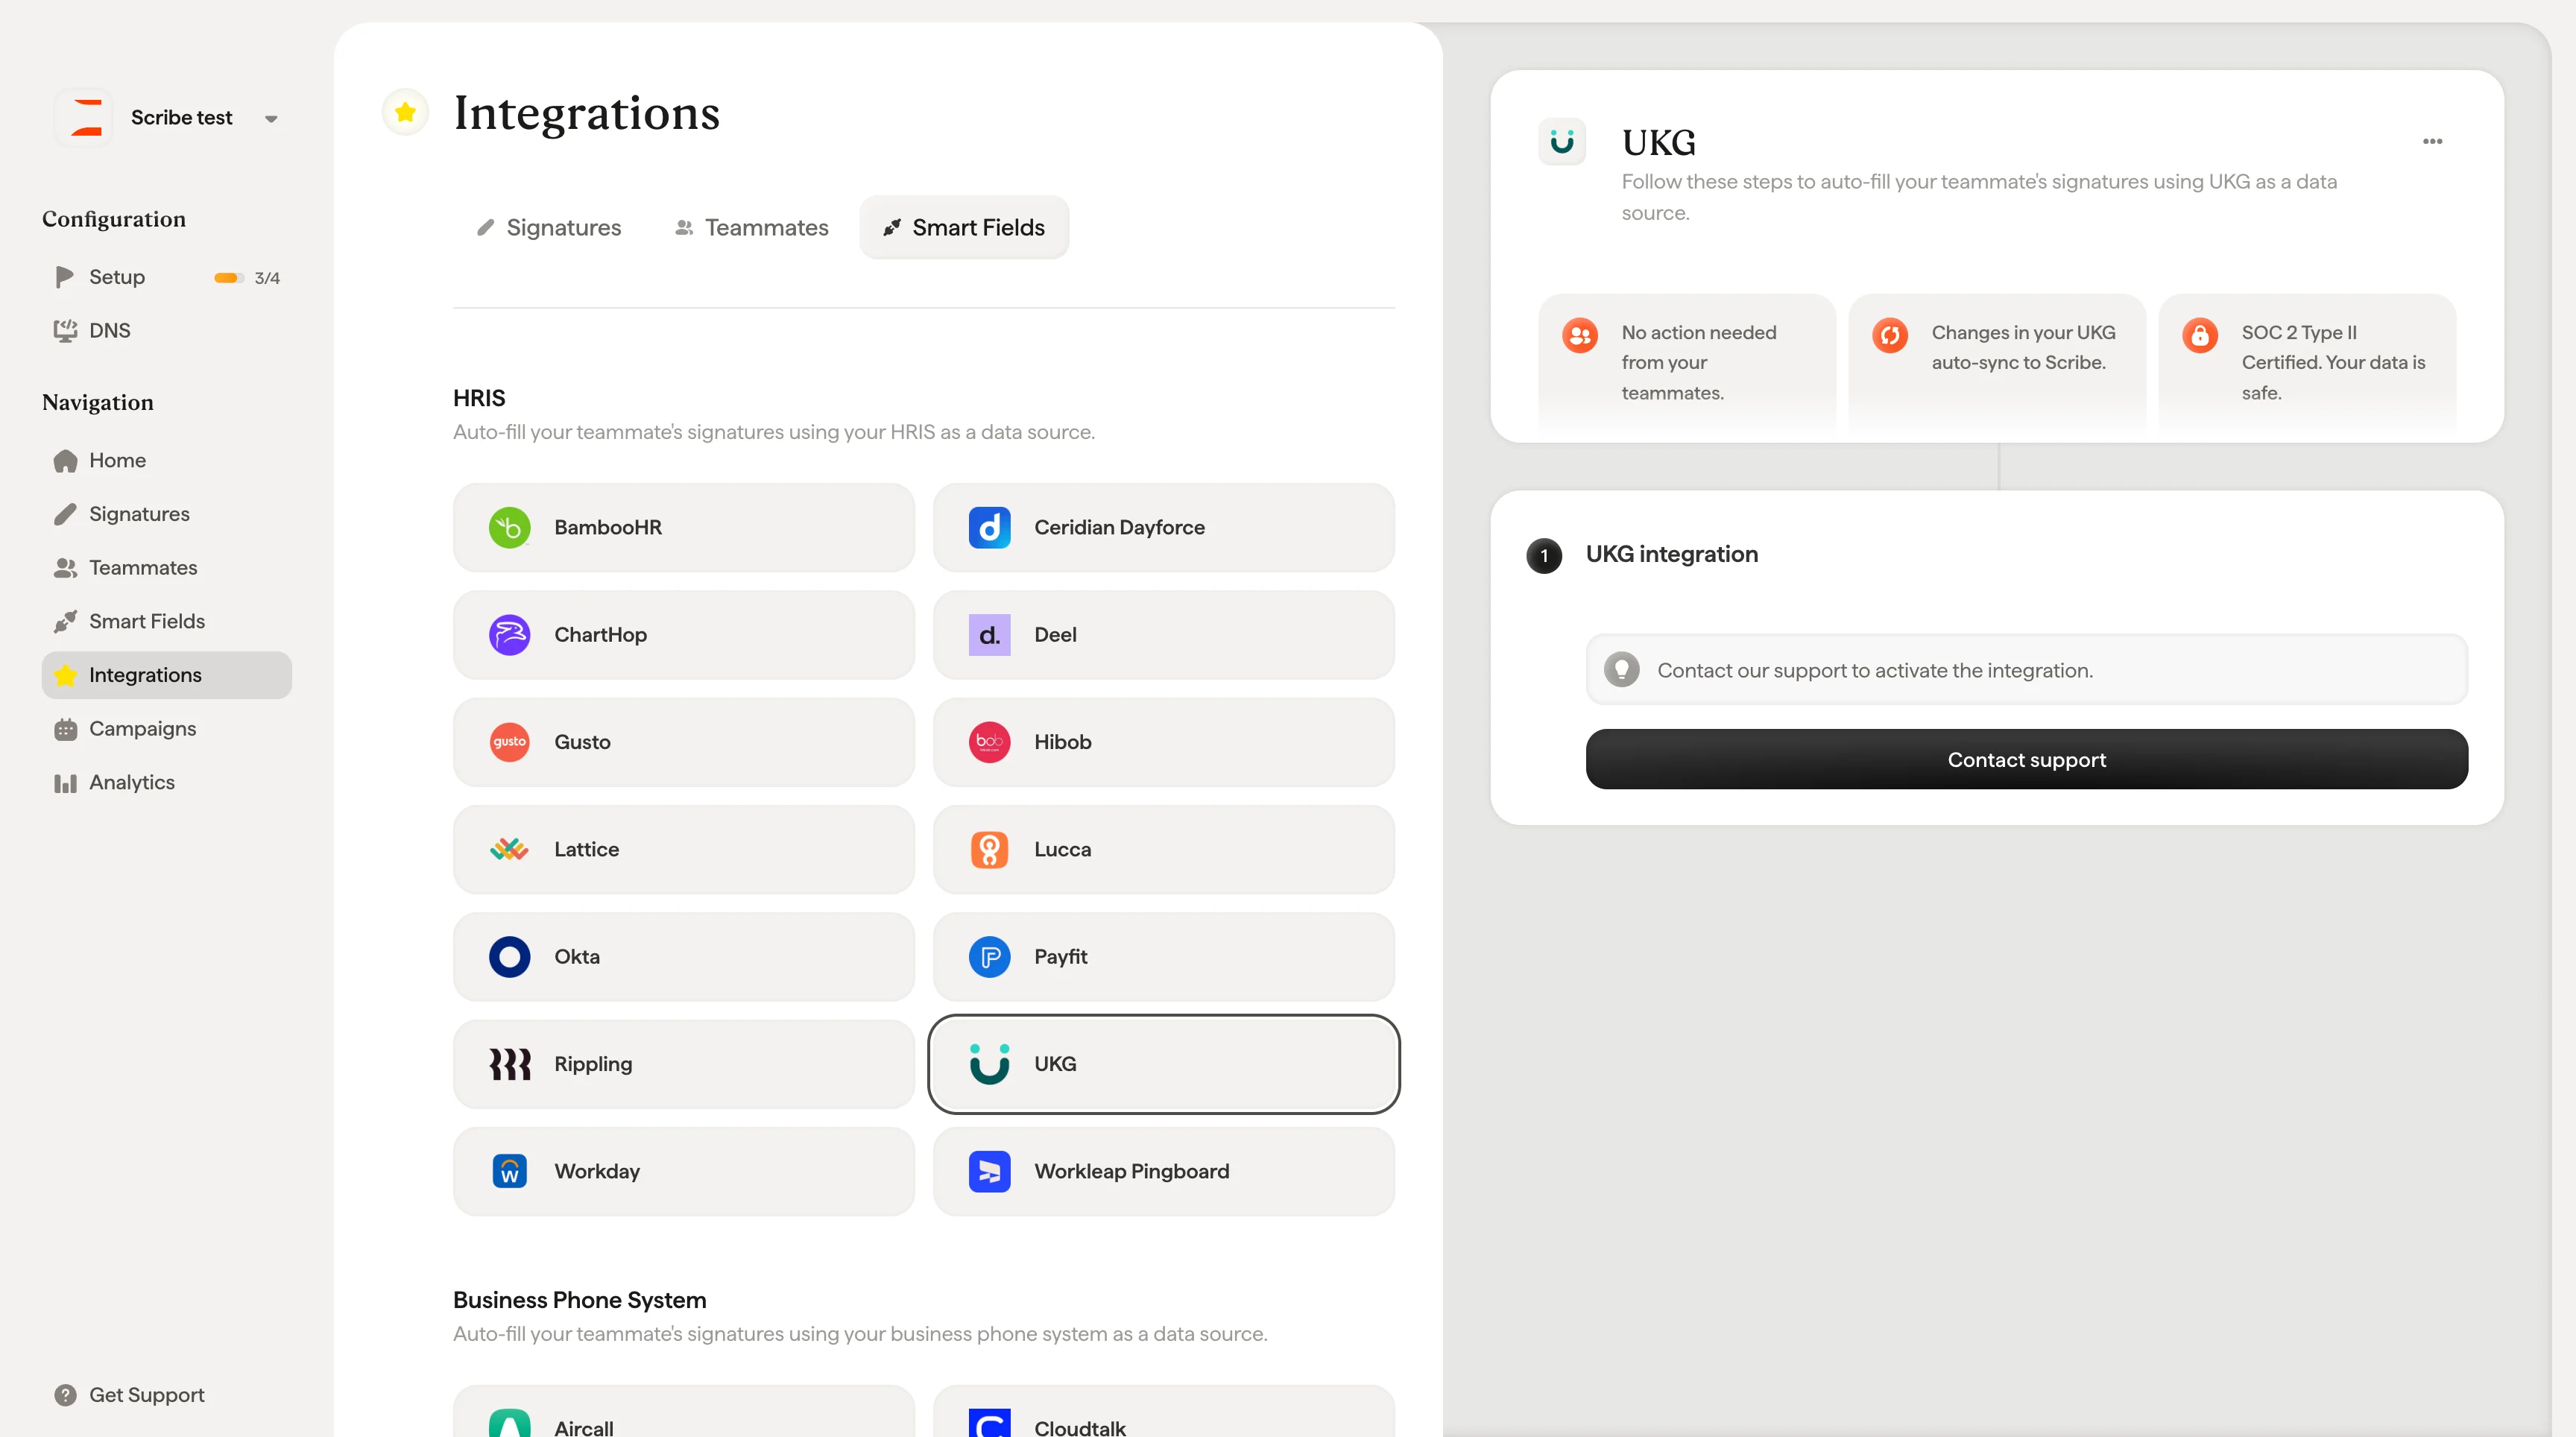The image size is (2576, 1437).
Task: Select the Aircall phone system card
Action: 683,1412
